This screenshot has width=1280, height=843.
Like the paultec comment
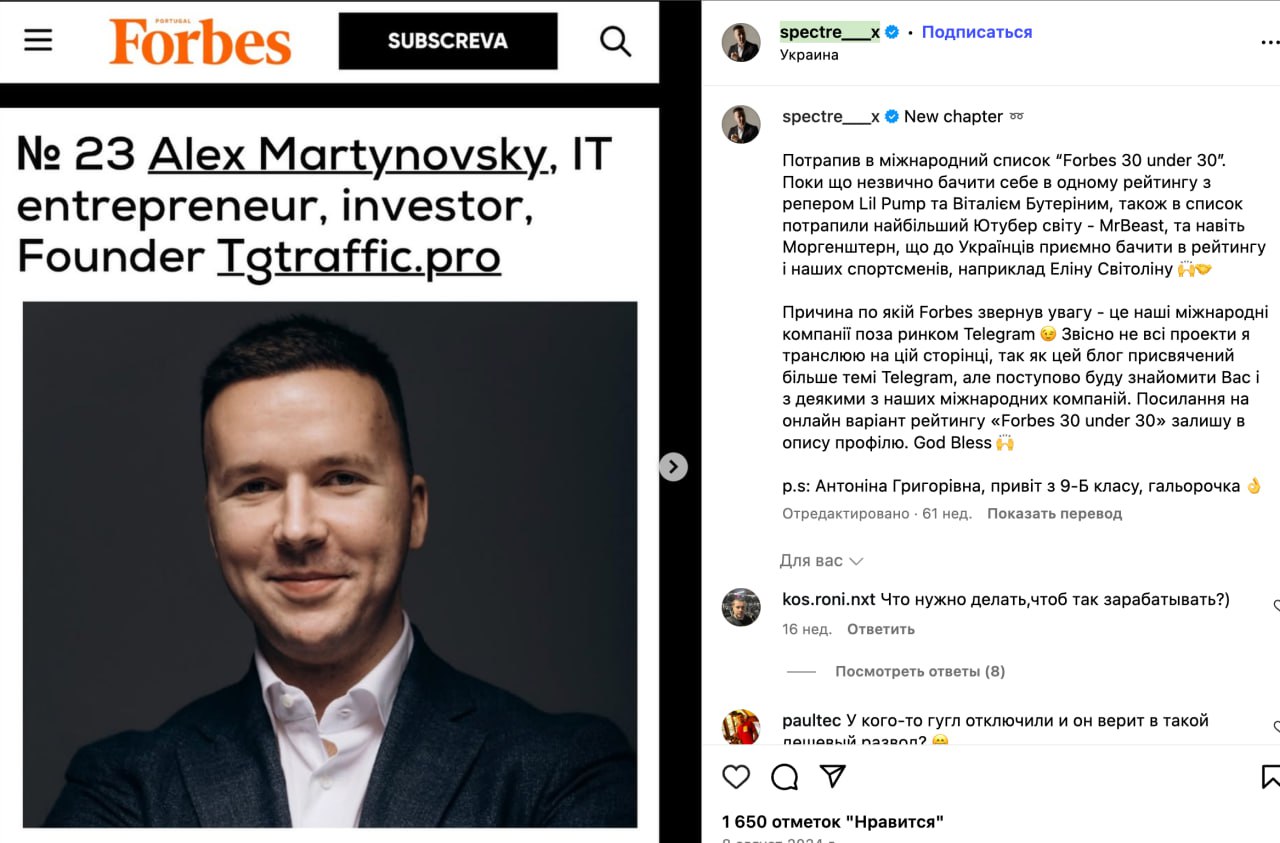[1275, 726]
